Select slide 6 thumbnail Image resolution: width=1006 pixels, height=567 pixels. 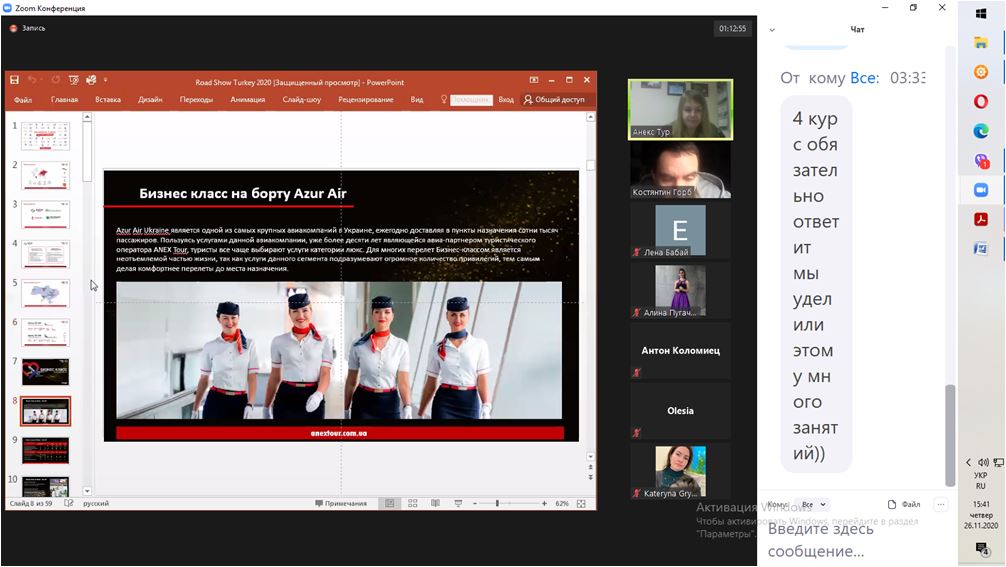(x=46, y=332)
